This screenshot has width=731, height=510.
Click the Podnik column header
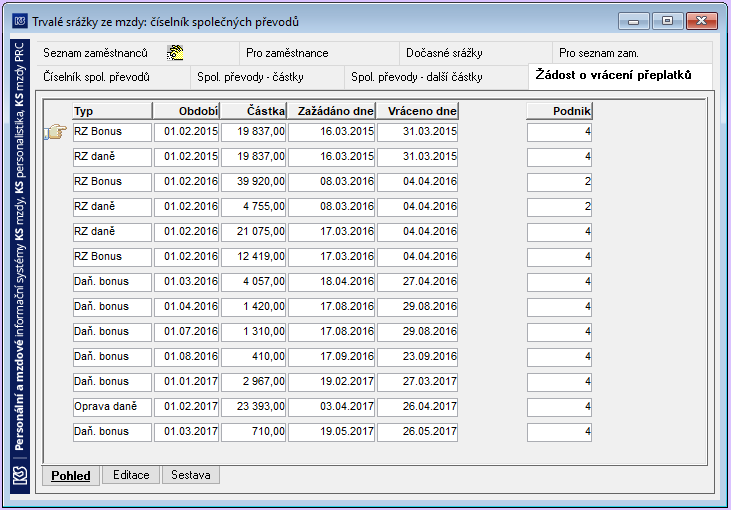pos(559,111)
